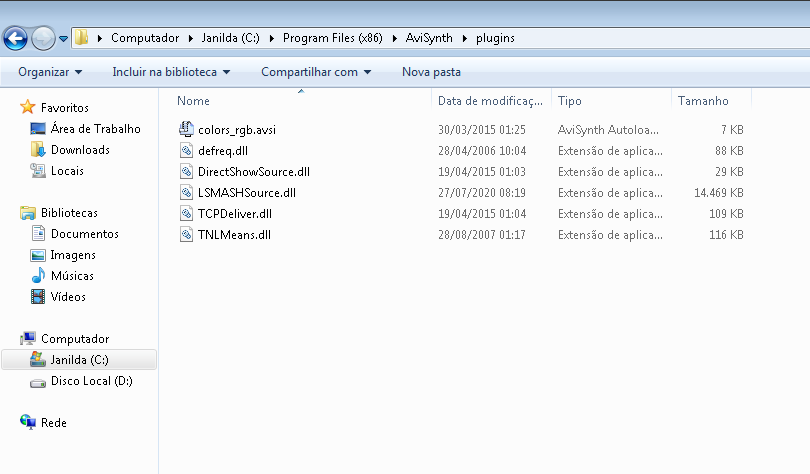The image size is (810, 474).
Task: Open Vídeos library
Action: (x=68, y=297)
